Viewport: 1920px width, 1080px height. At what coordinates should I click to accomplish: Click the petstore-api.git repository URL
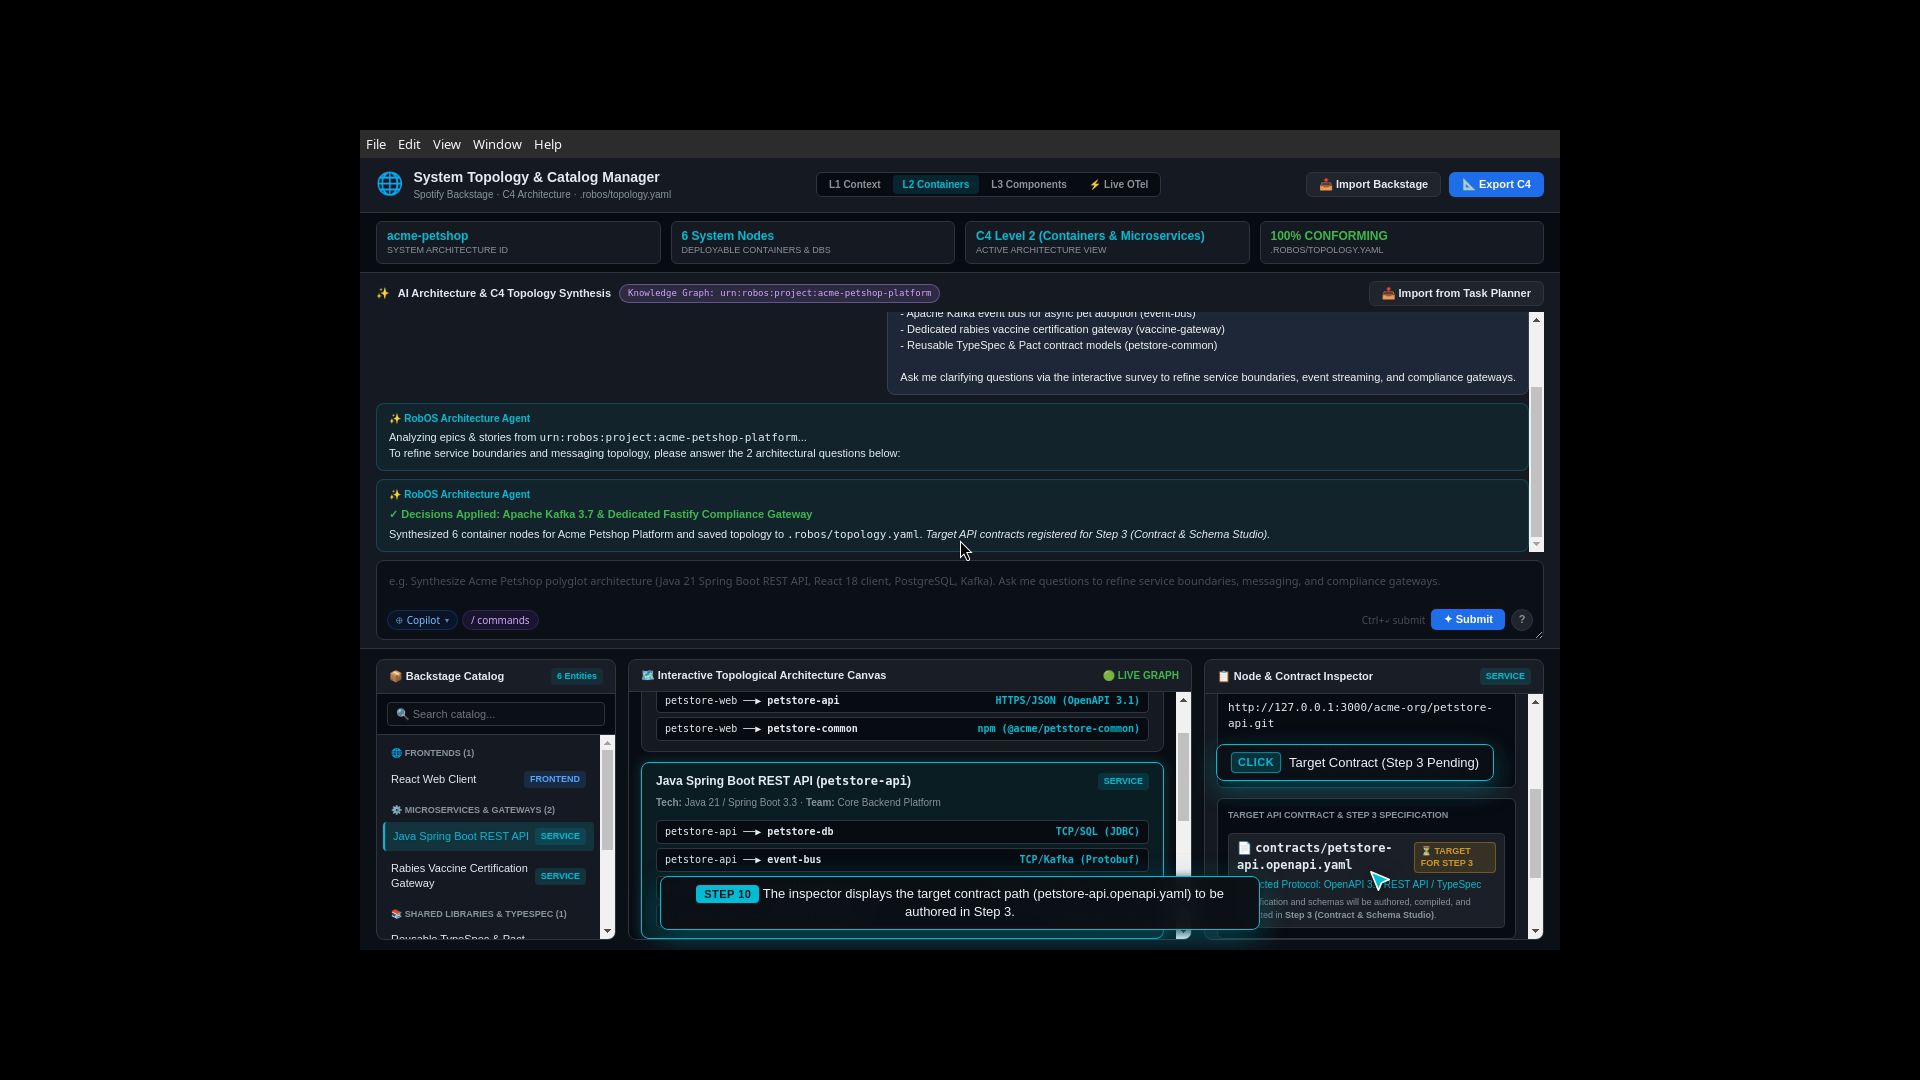(x=1360, y=716)
